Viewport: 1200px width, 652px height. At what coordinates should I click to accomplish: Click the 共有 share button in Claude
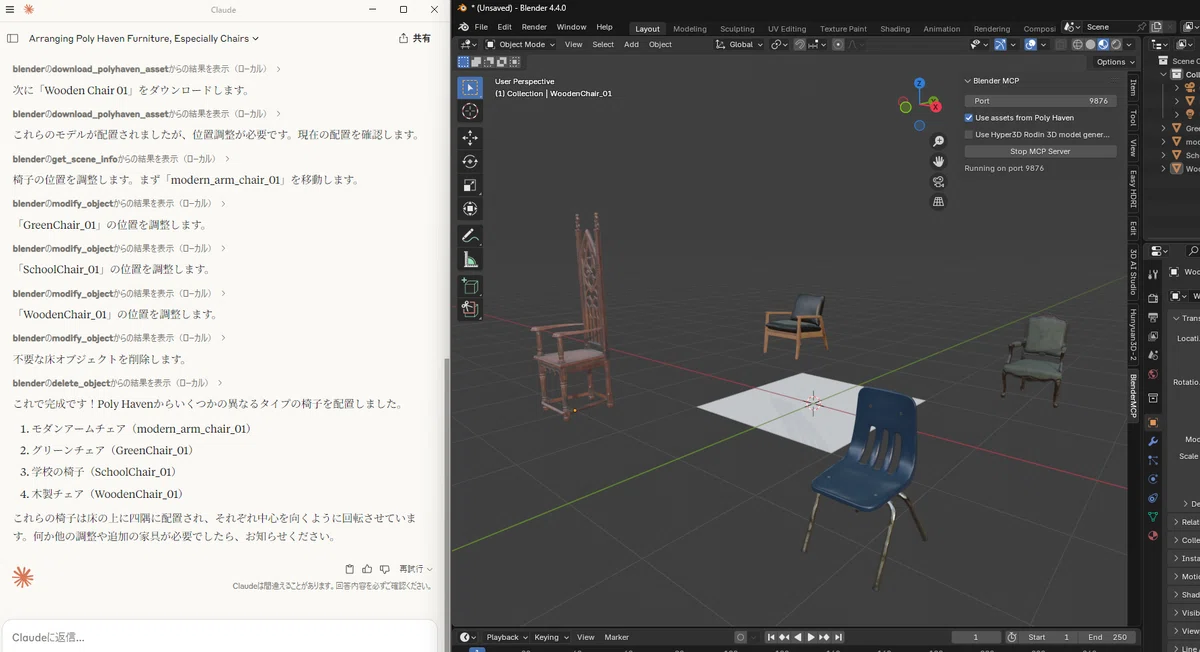tap(414, 39)
